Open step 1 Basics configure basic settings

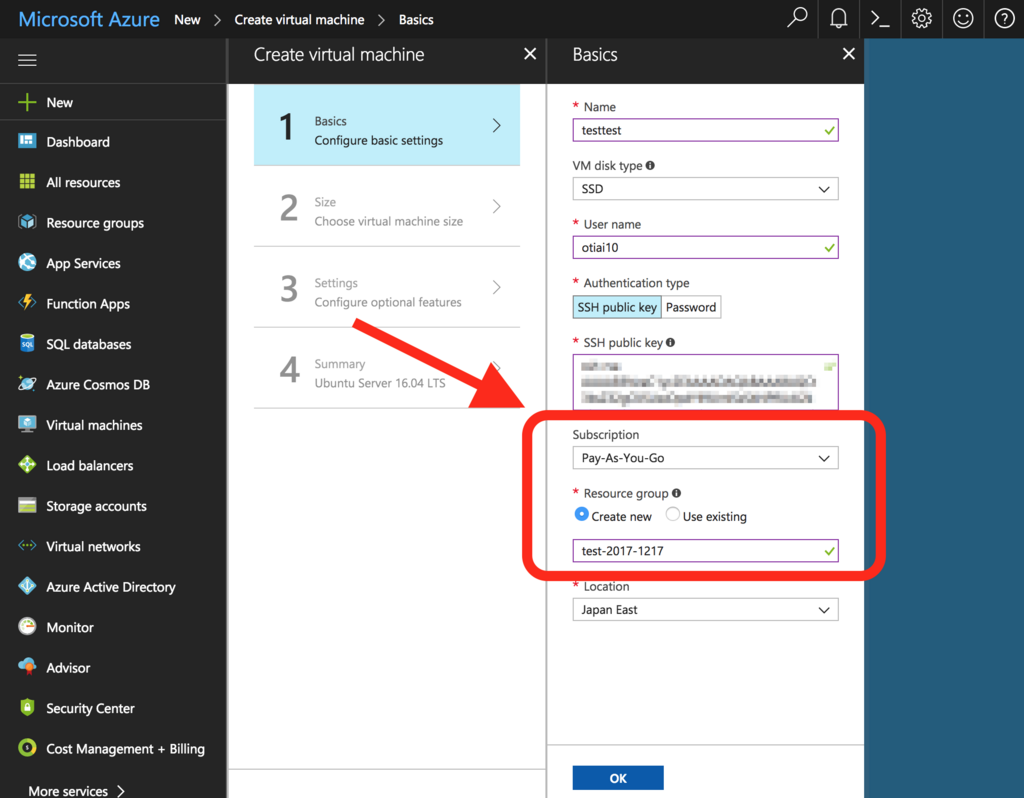pos(387,125)
